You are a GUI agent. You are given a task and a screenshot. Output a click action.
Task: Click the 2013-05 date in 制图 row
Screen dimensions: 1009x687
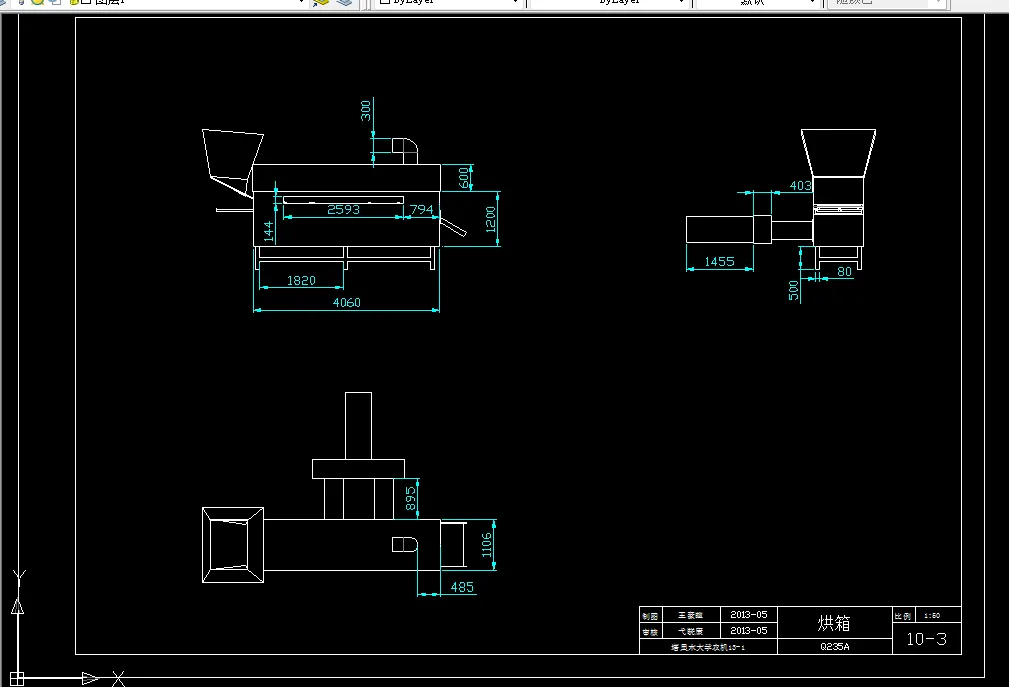tap(748, 614)
